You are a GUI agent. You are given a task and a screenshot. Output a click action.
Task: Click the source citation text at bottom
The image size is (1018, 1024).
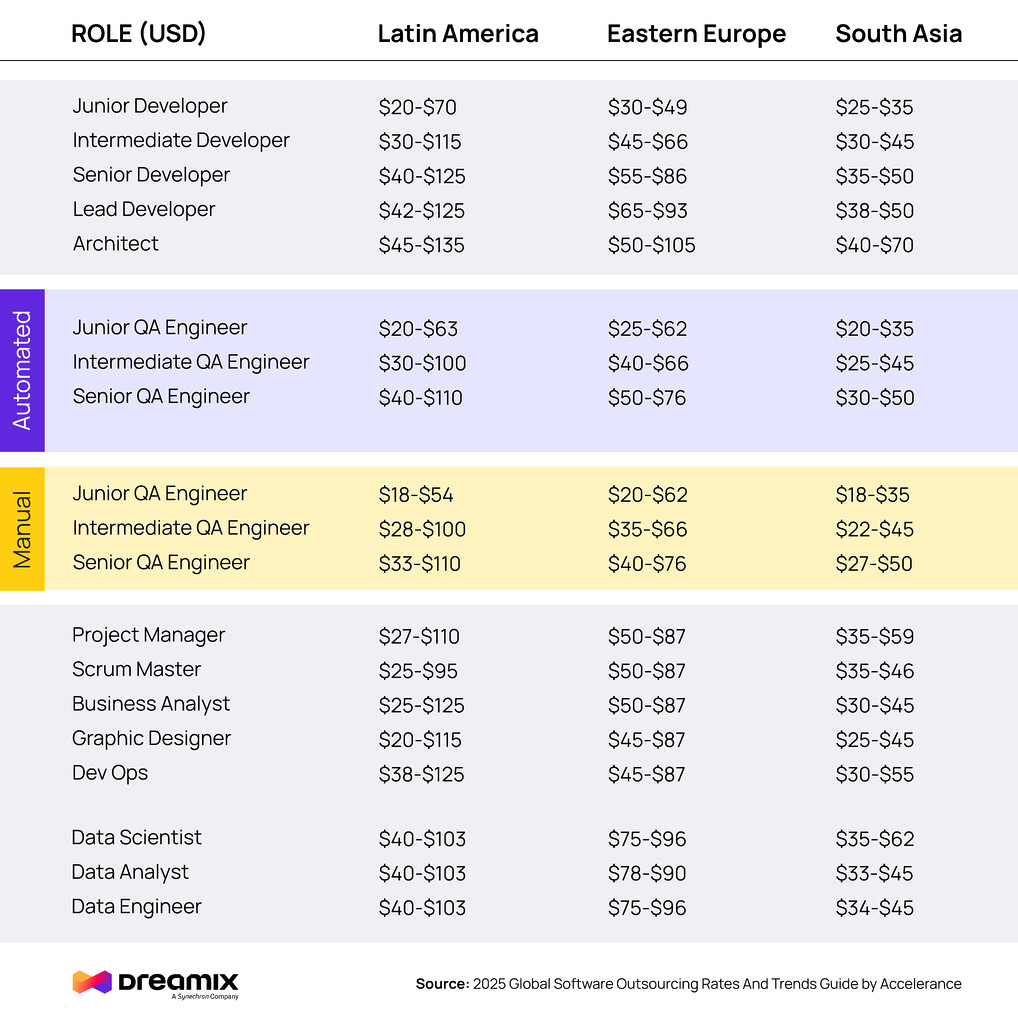pyautogui.click(x=688, y=984)
